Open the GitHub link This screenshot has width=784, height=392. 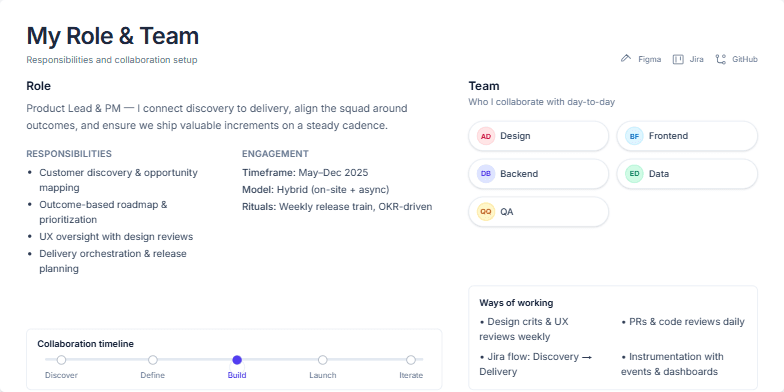click(x=736, y=59)
